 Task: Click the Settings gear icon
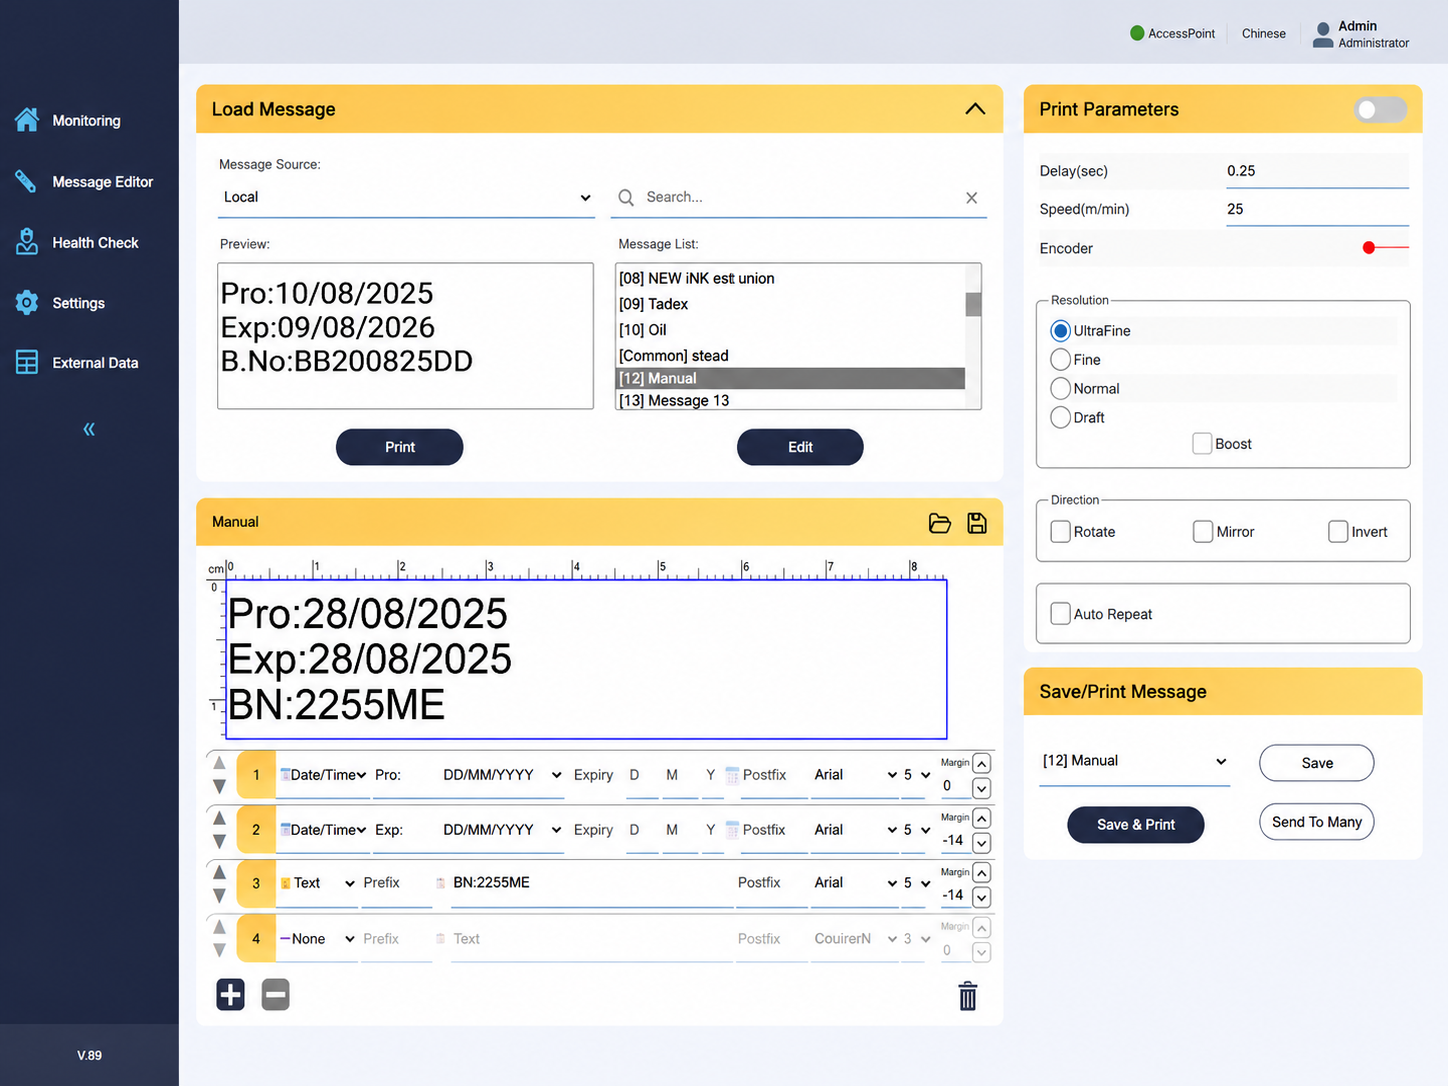pos(27,303)
